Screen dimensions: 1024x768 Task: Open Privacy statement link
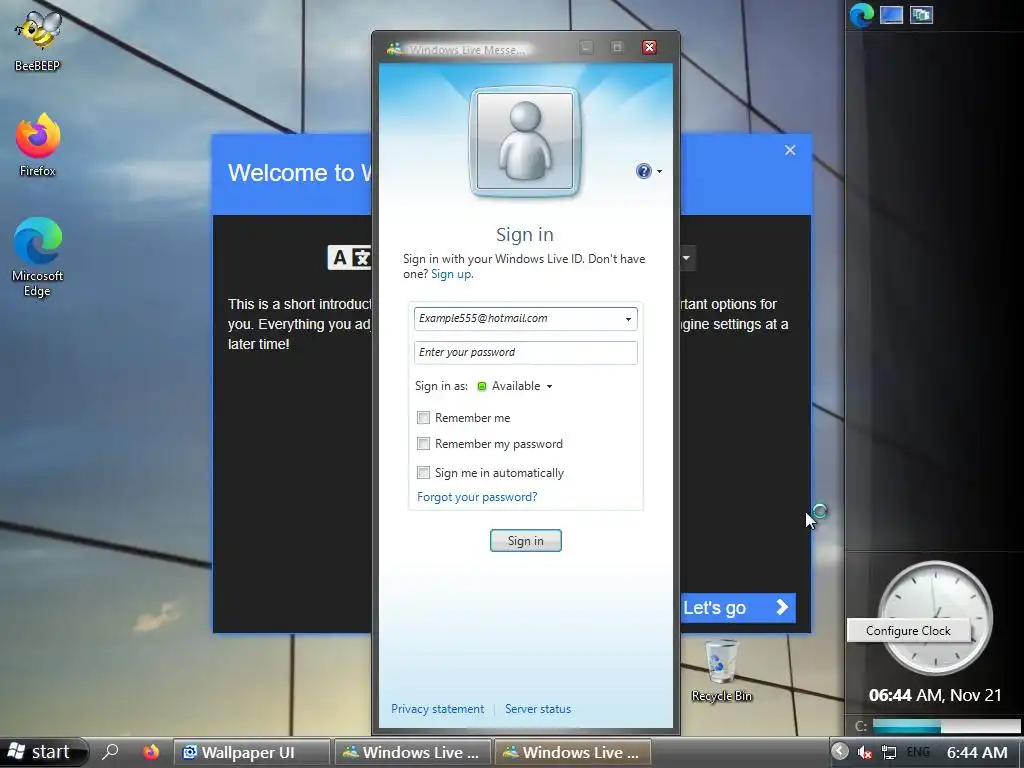[438, 709]
